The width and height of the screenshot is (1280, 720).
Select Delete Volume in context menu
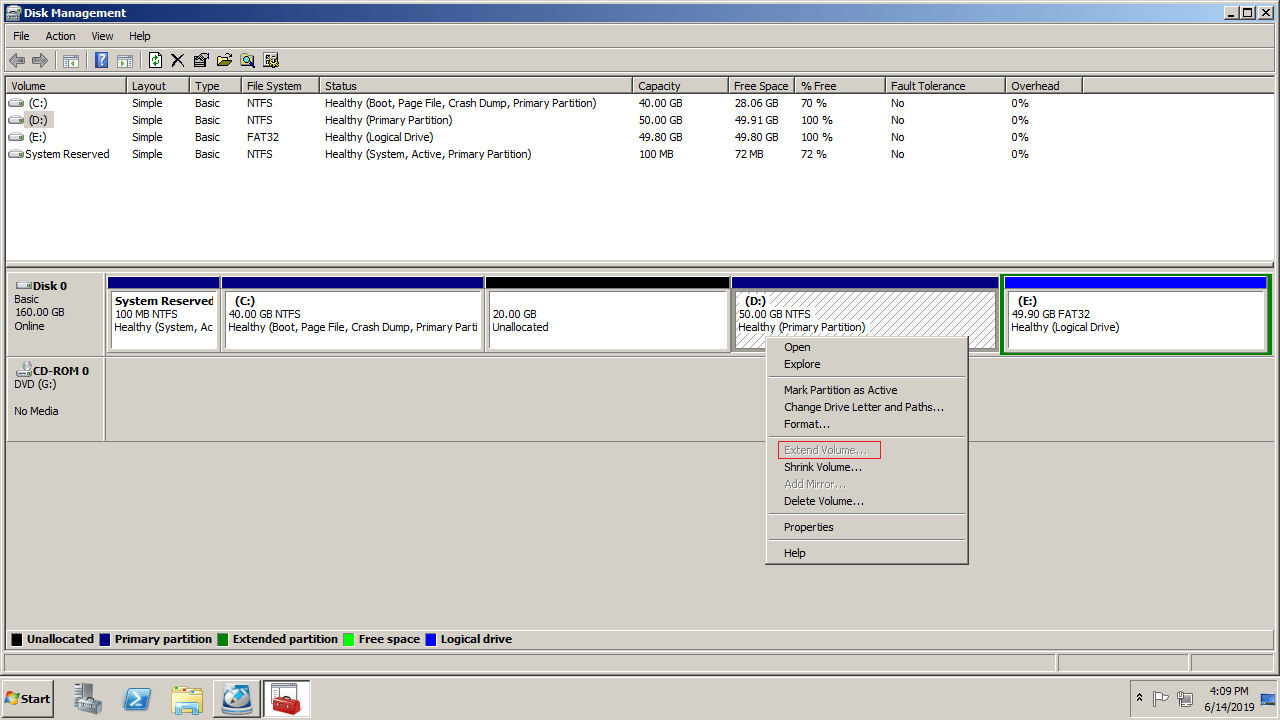pyautogui.click(x=823, y=501)
